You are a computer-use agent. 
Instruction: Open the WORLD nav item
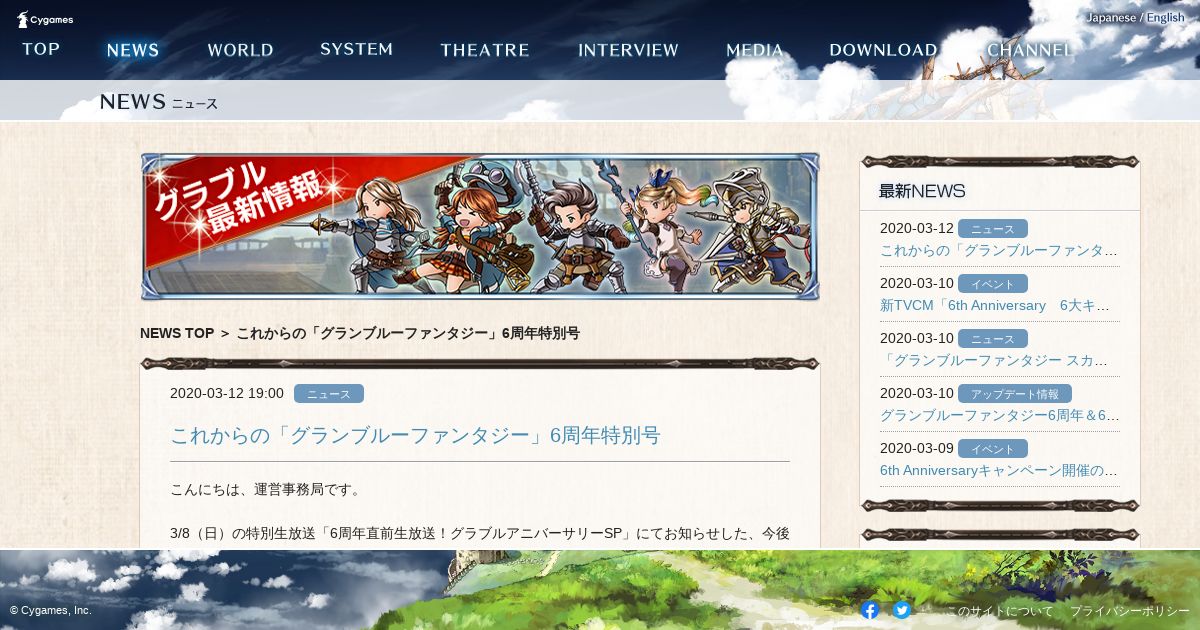coord(240,50)
